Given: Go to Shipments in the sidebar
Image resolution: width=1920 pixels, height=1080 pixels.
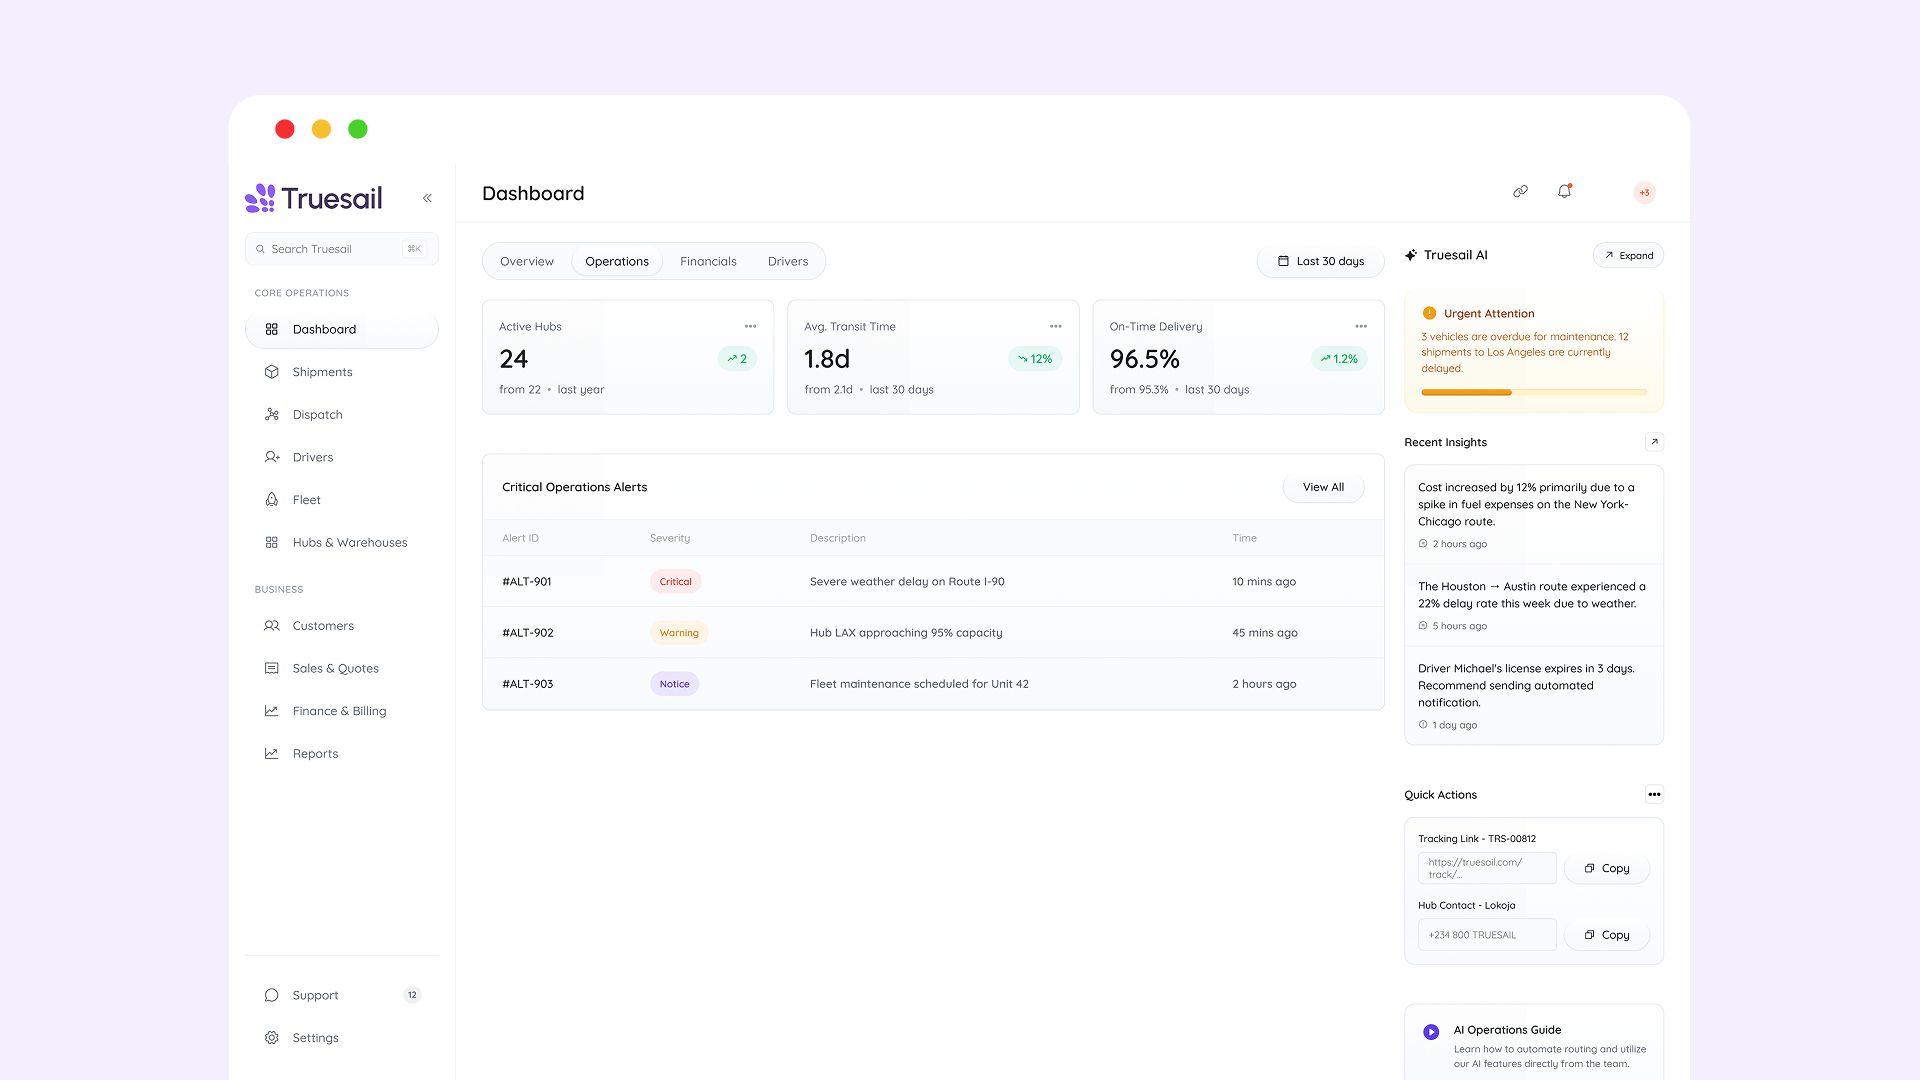Looking at the screenshot, I should (x=341, y=372).
